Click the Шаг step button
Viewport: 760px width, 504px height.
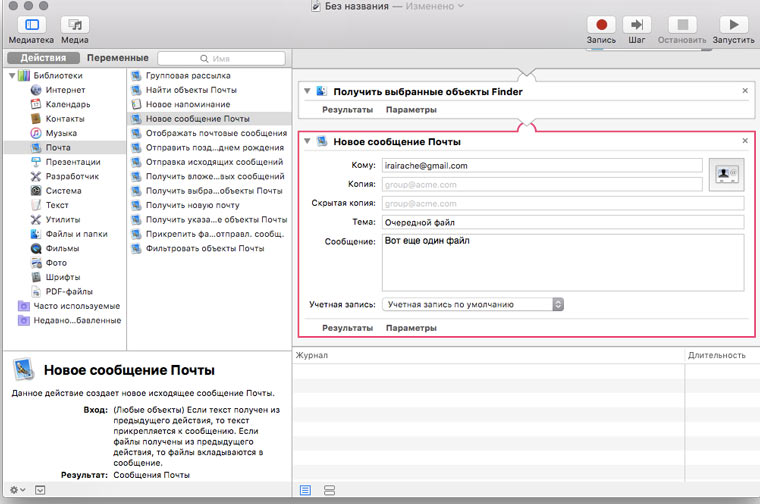pyautogui.click(x=637, y=25)
